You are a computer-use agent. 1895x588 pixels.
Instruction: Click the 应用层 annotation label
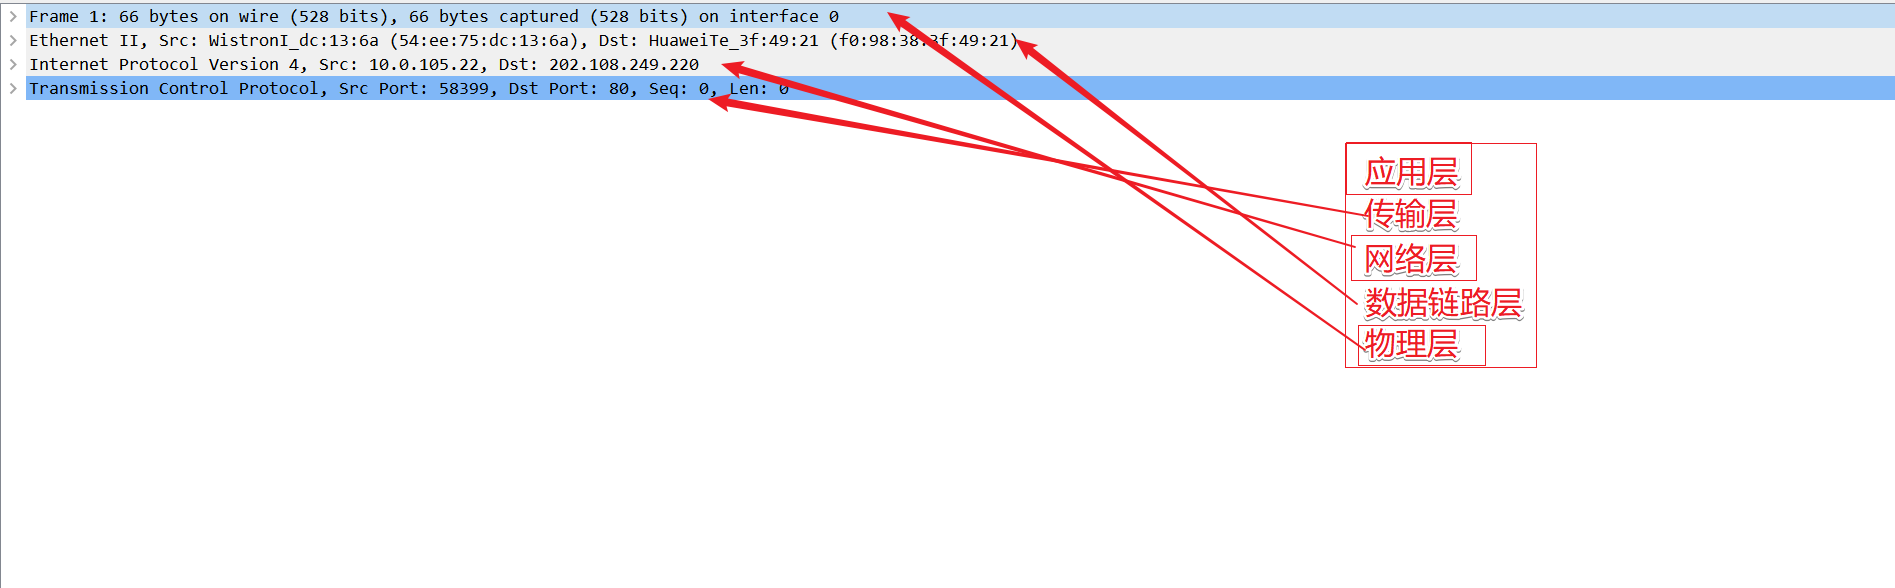click(x=1411, y=172)
